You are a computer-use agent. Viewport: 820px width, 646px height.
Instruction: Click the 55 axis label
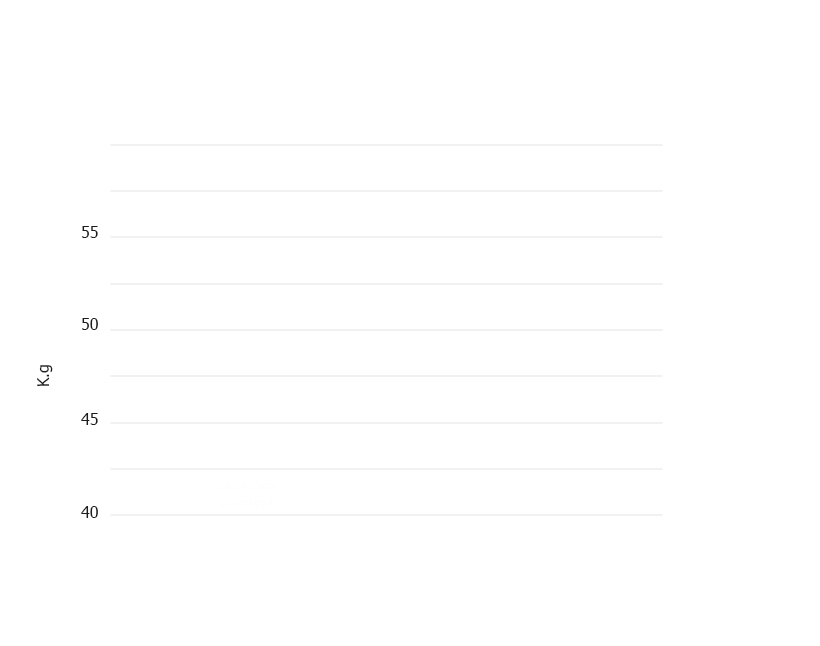[x=89, y=232]
